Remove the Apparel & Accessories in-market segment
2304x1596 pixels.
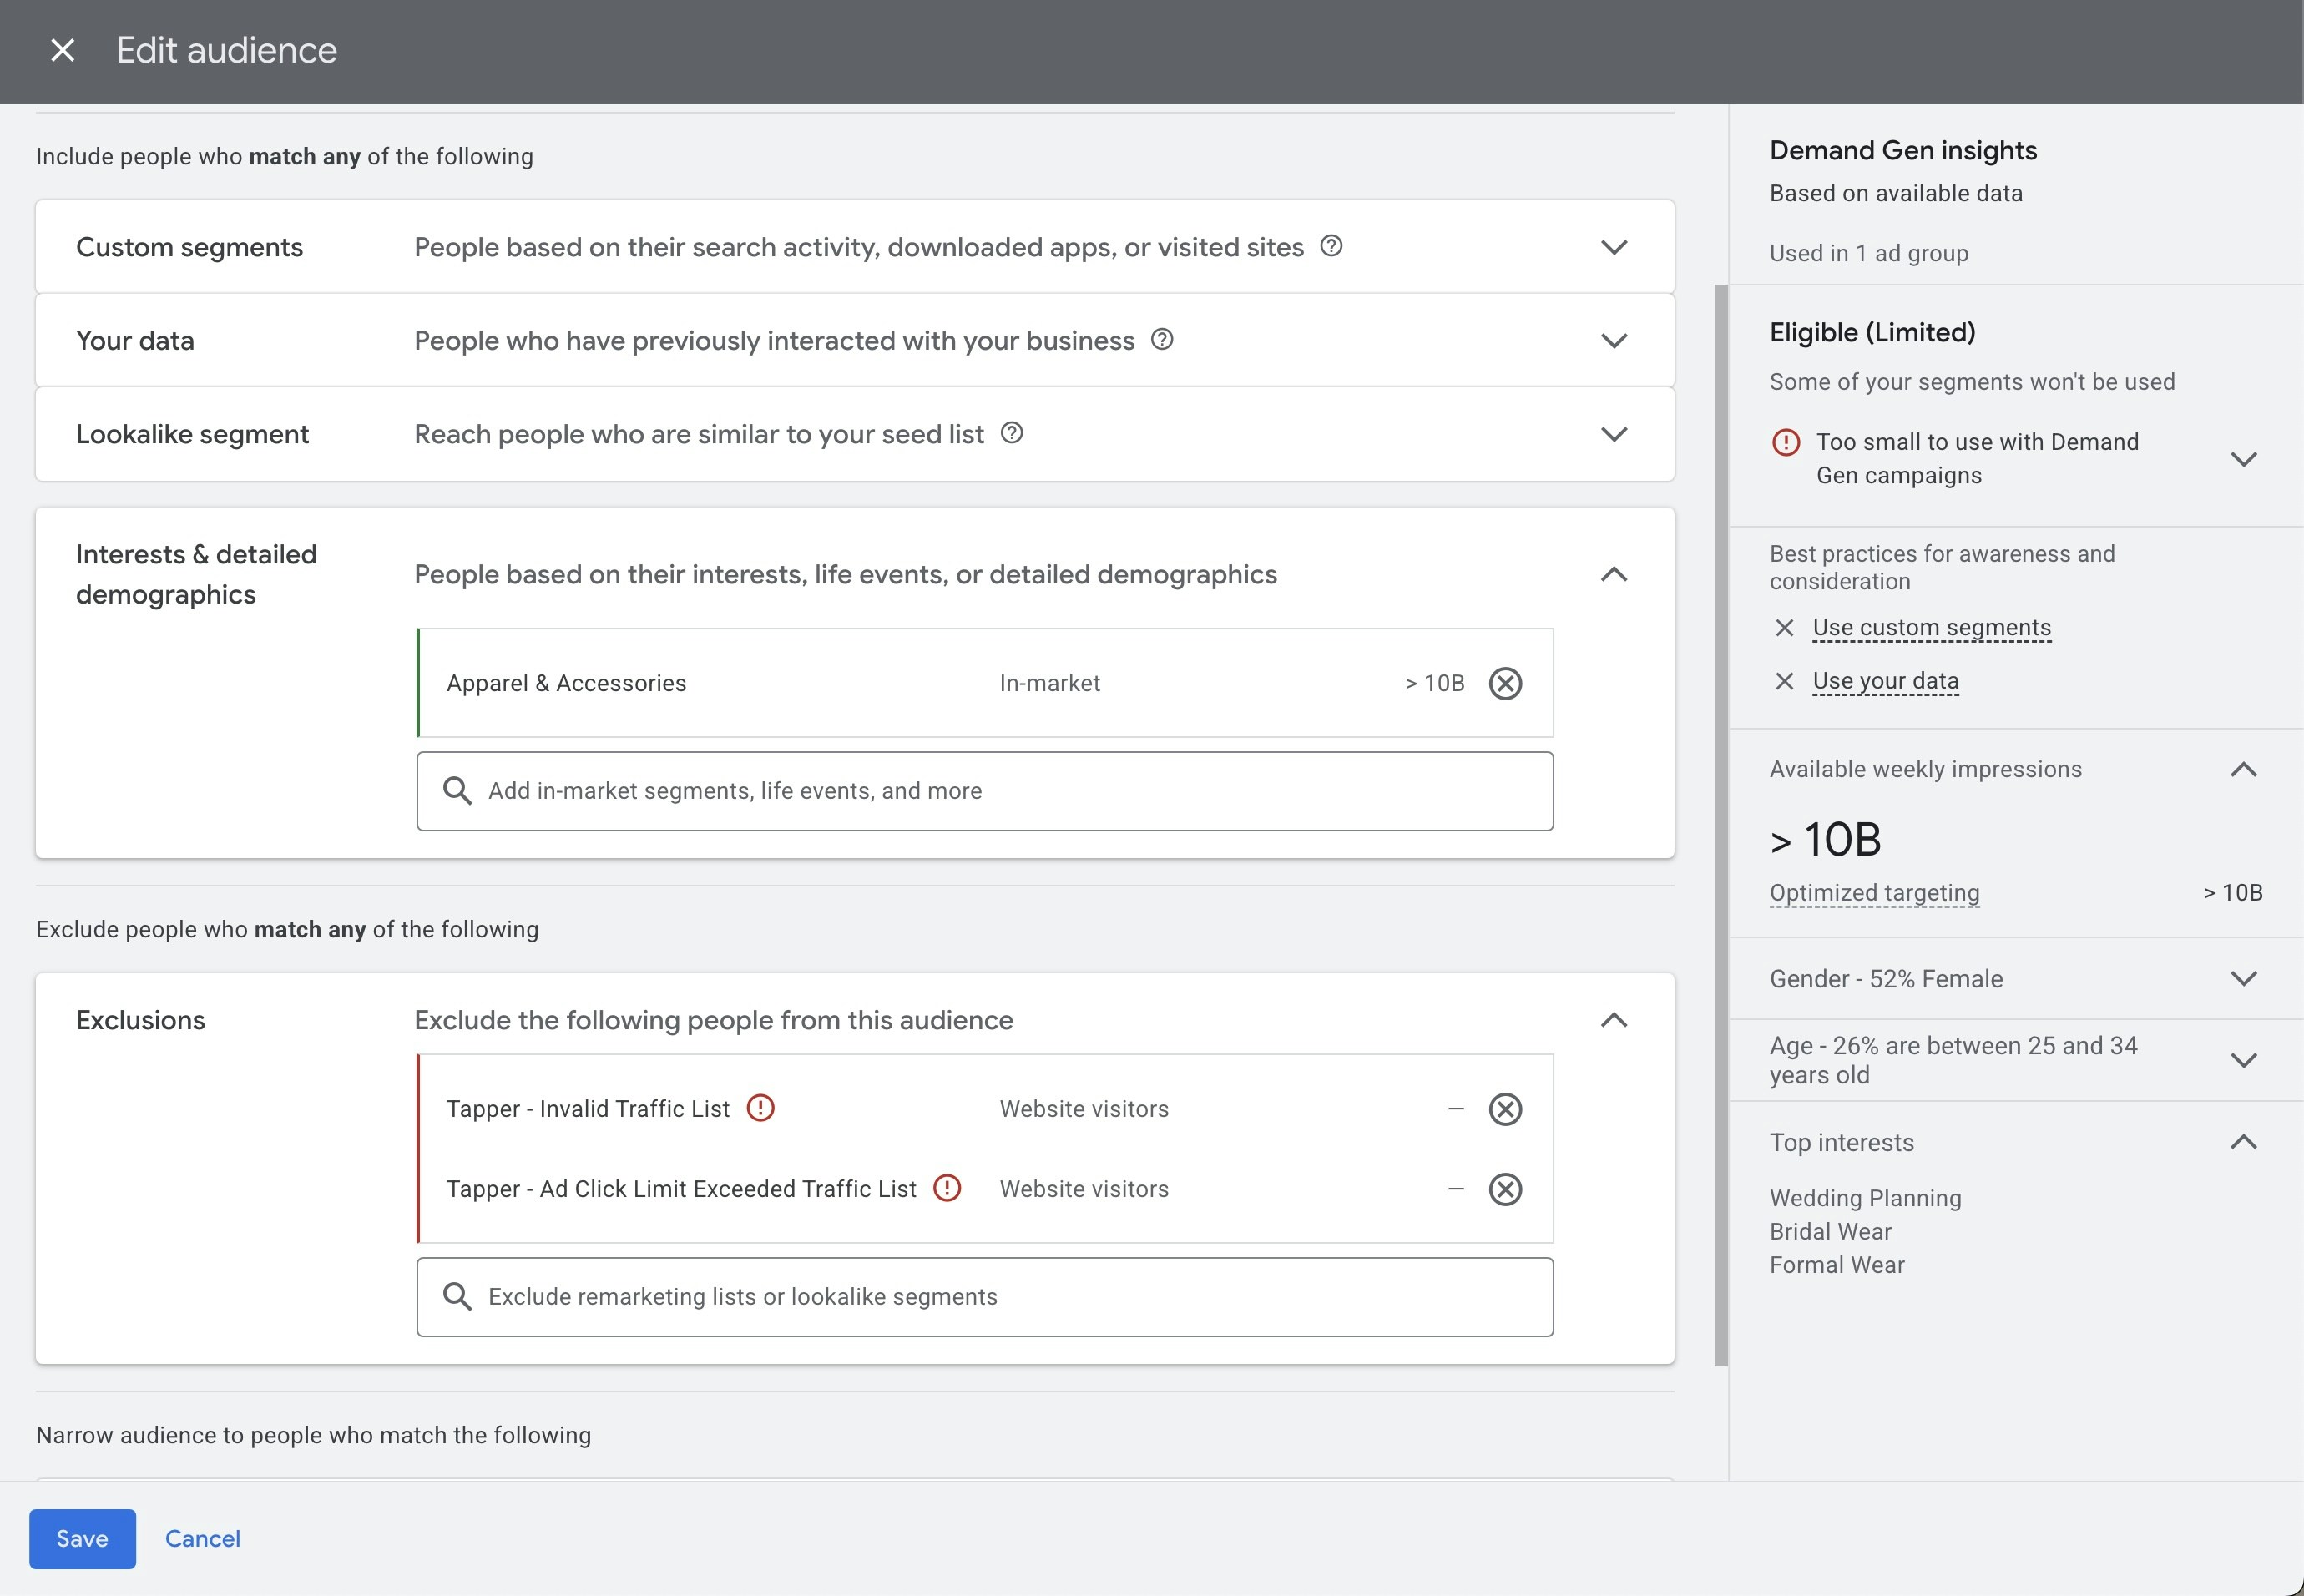pos(1506,683)
